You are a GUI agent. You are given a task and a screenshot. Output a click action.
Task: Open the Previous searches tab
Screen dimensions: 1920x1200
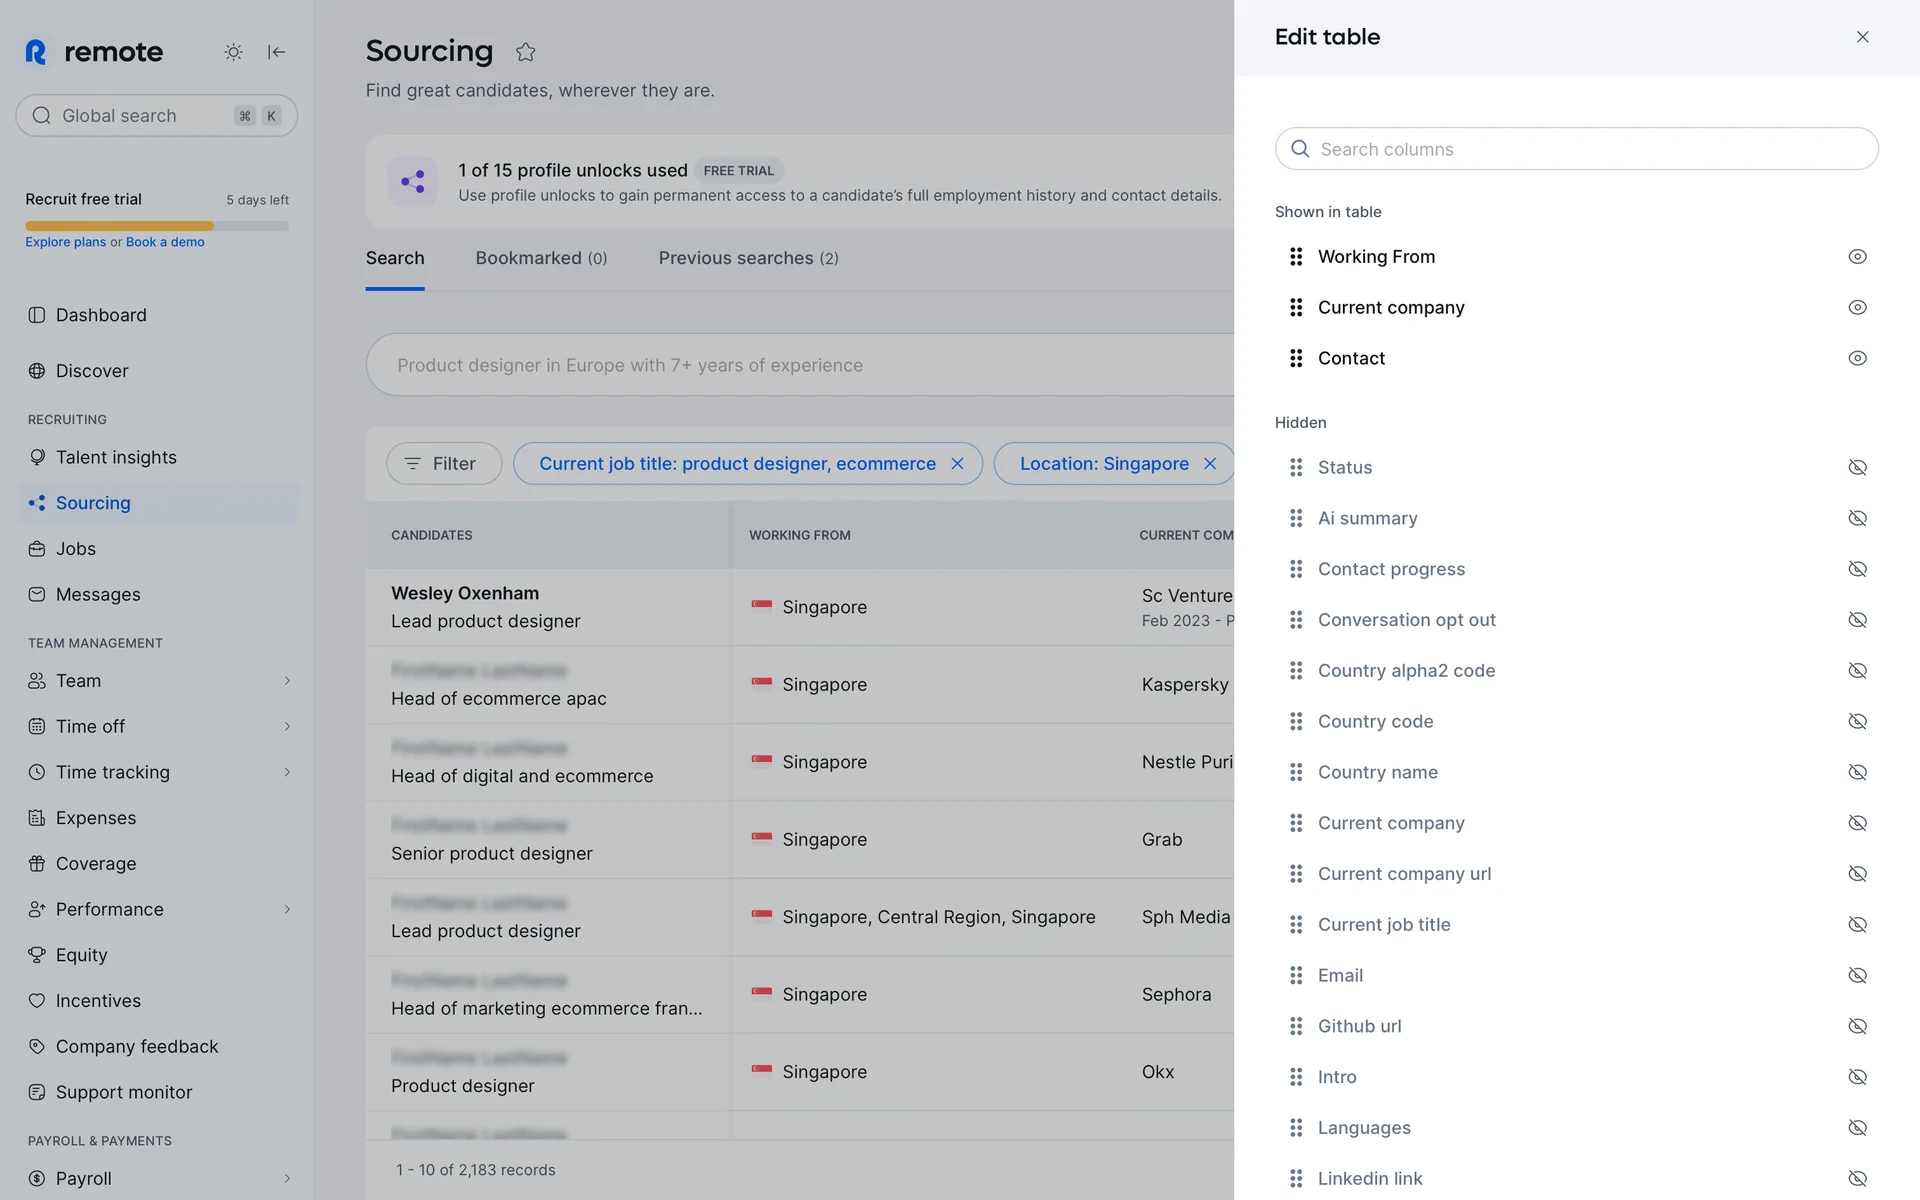748,258
